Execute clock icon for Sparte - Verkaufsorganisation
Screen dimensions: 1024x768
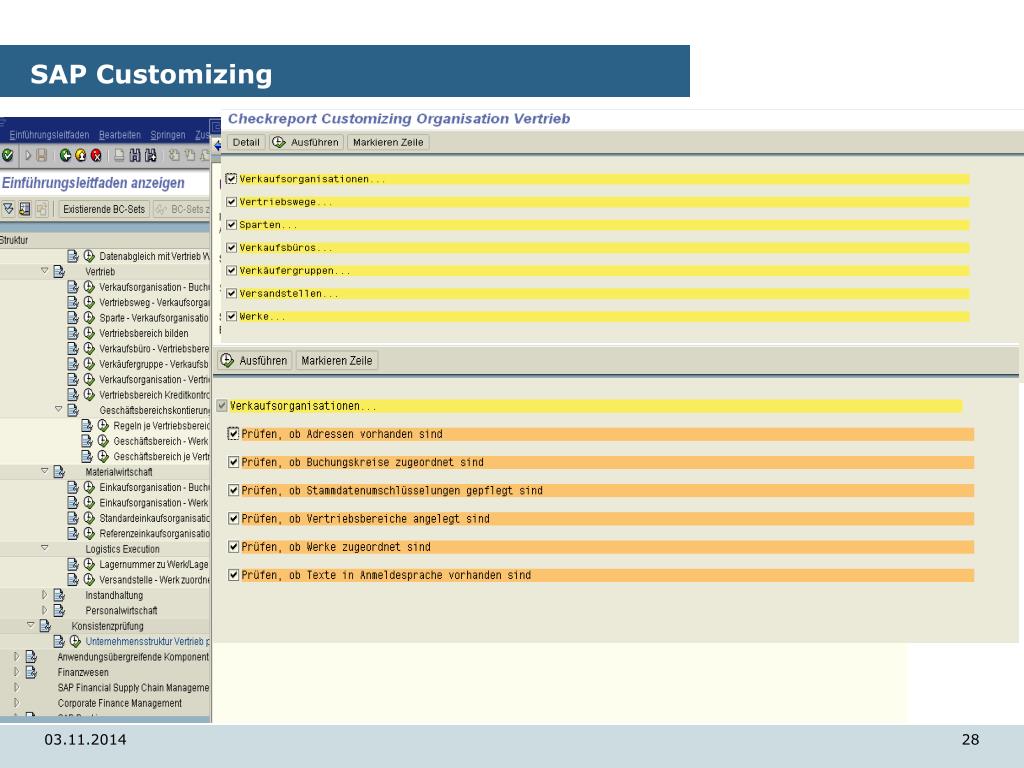point(89,317)
